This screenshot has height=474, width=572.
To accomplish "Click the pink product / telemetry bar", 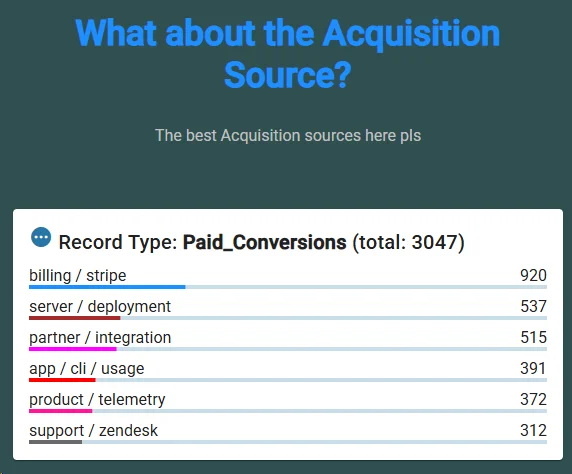I will (61, 411).
